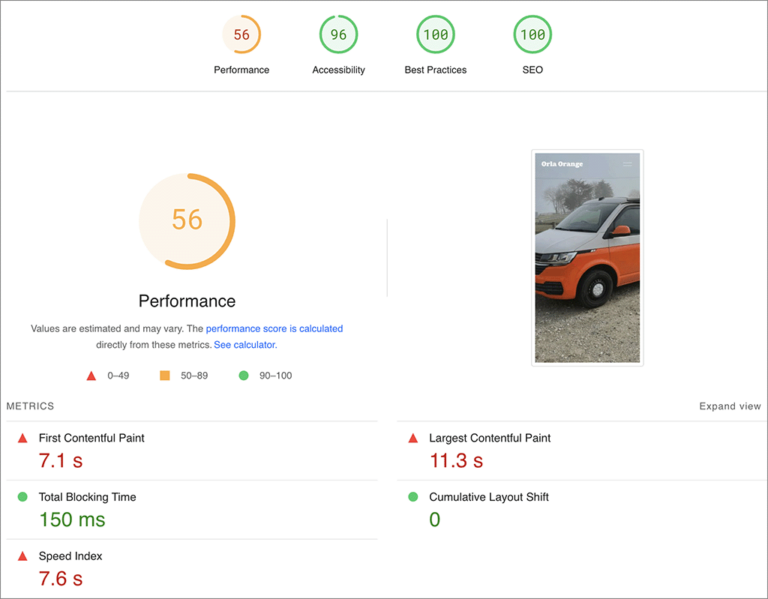The height and width of the screenshot is (599, 768).
Task: Click red triangle beside Speed Index
Action: point(23,556)
